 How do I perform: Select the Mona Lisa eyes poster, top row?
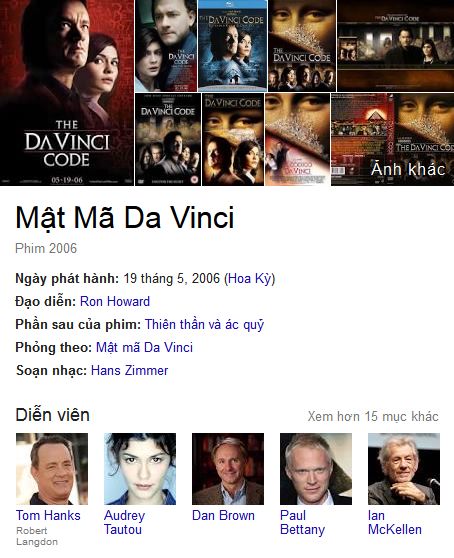point(302,46)
